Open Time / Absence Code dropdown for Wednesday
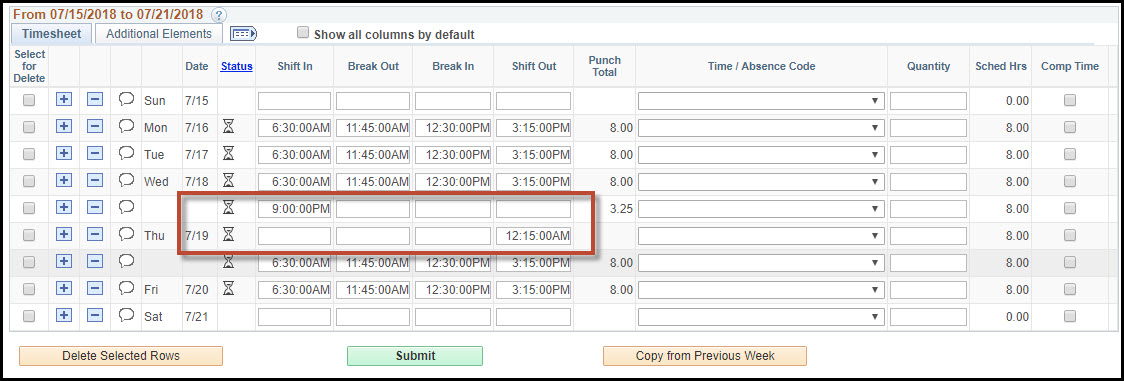Image resolution: width=1124 pixels, height=381 pixels. coord(761,182)
